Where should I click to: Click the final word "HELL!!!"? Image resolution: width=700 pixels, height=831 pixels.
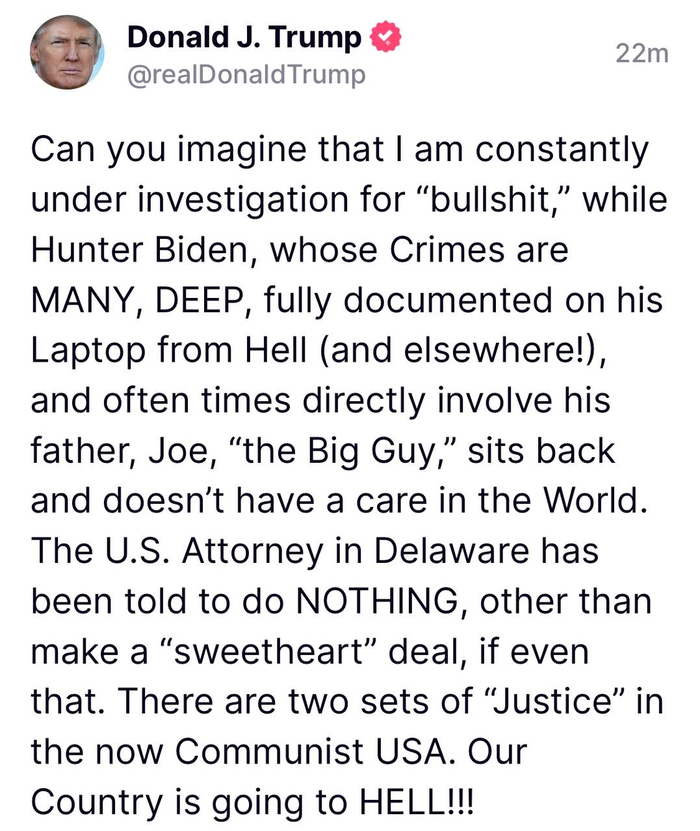(402, 801)
